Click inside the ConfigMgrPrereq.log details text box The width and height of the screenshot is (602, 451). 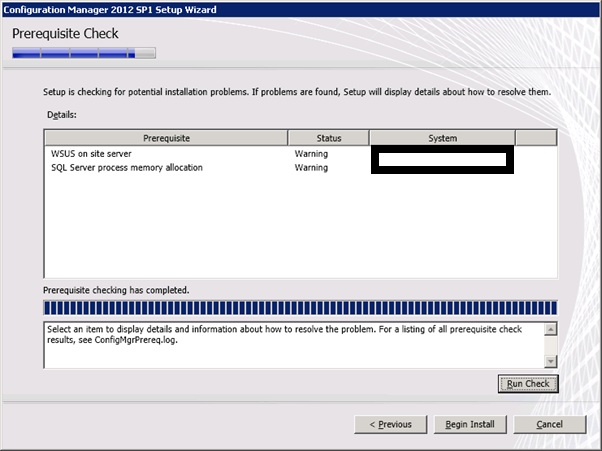pyautogui.click(x=290, y=343)
